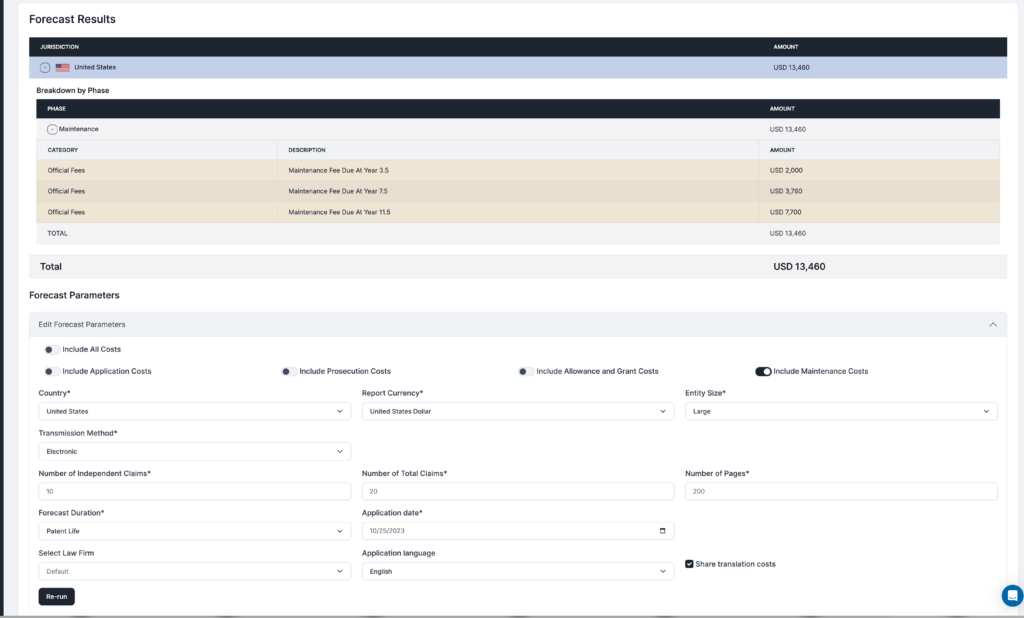Open the chat support bubble icon

[x=1012, y=595]
